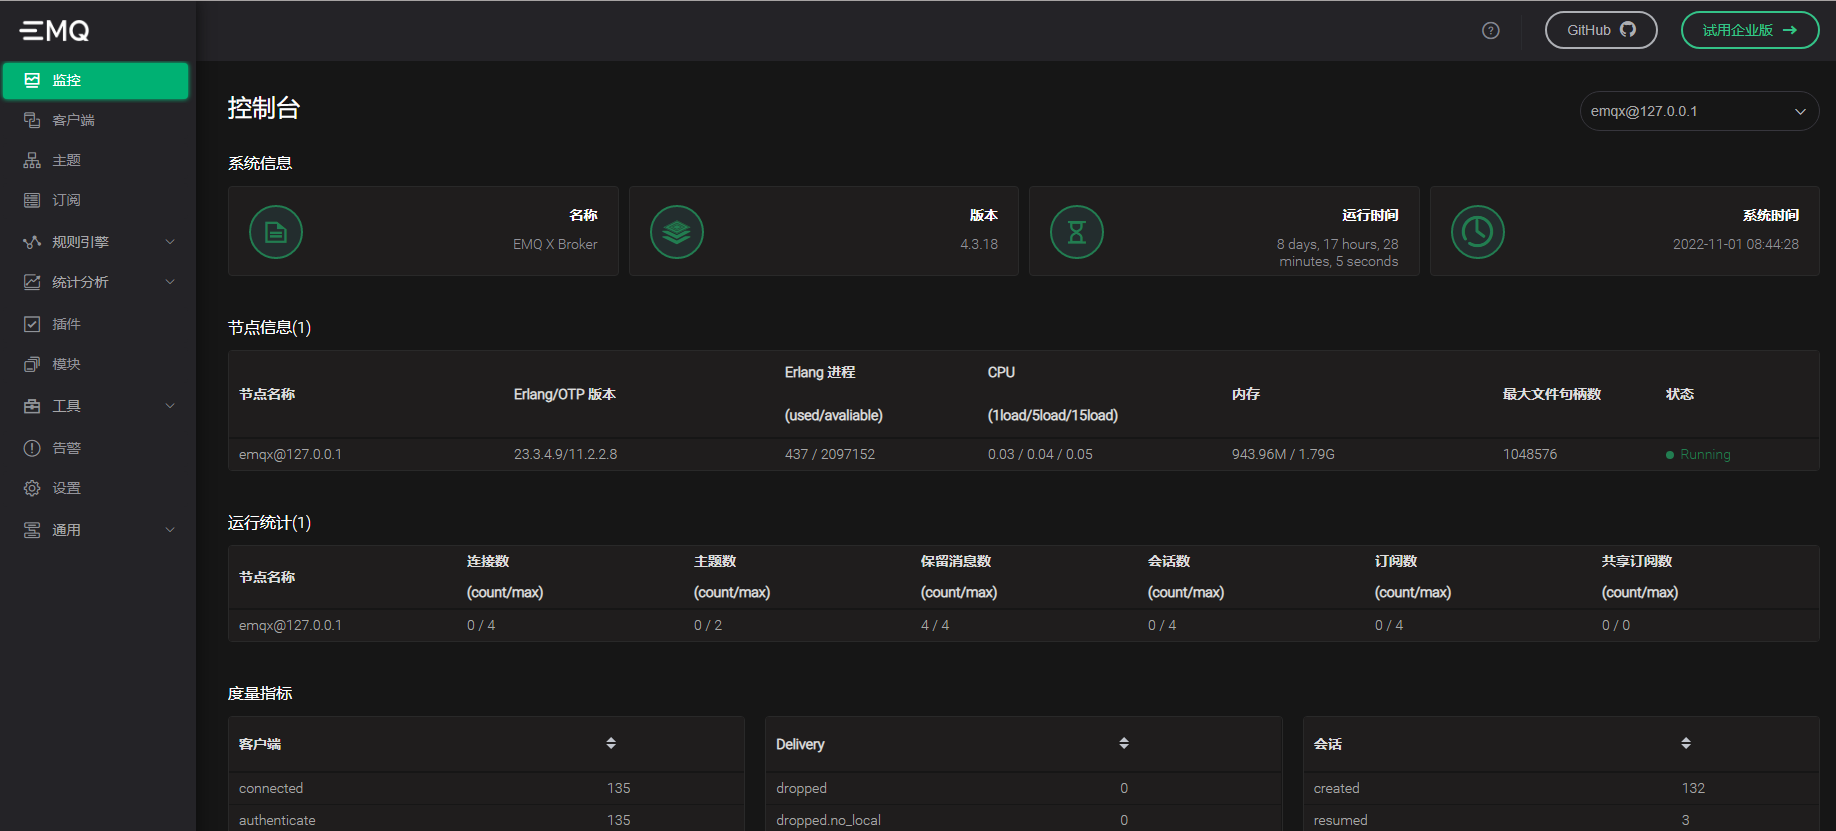Click the retained messages value 4 / 4
Viewport: 1836px width, 831px height.
(x=935, y=625)
